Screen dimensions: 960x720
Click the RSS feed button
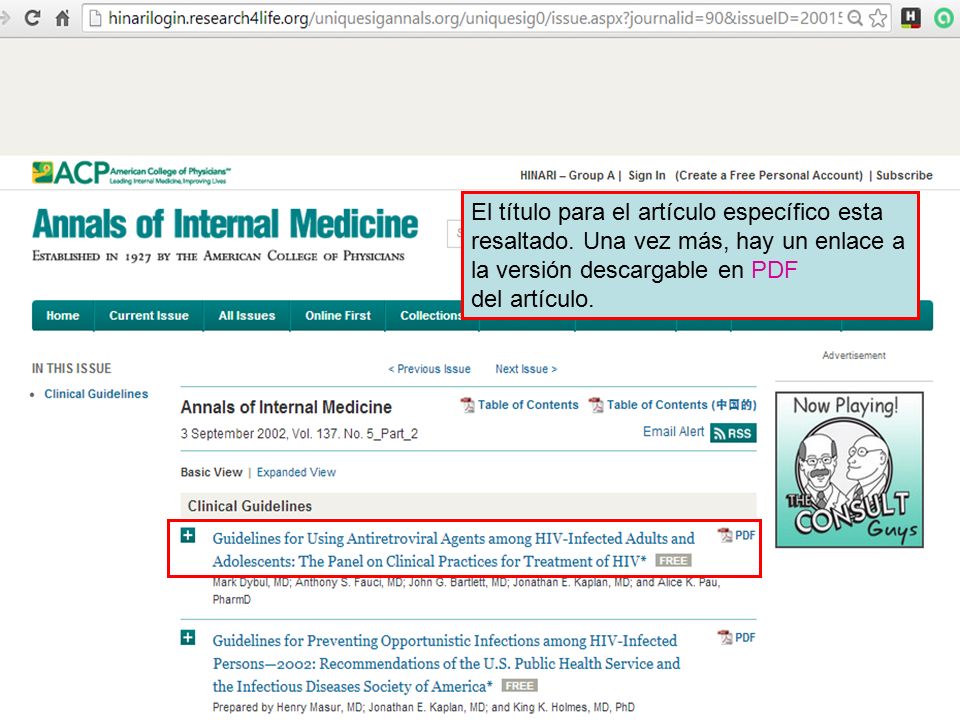click(x=733, y=433)
